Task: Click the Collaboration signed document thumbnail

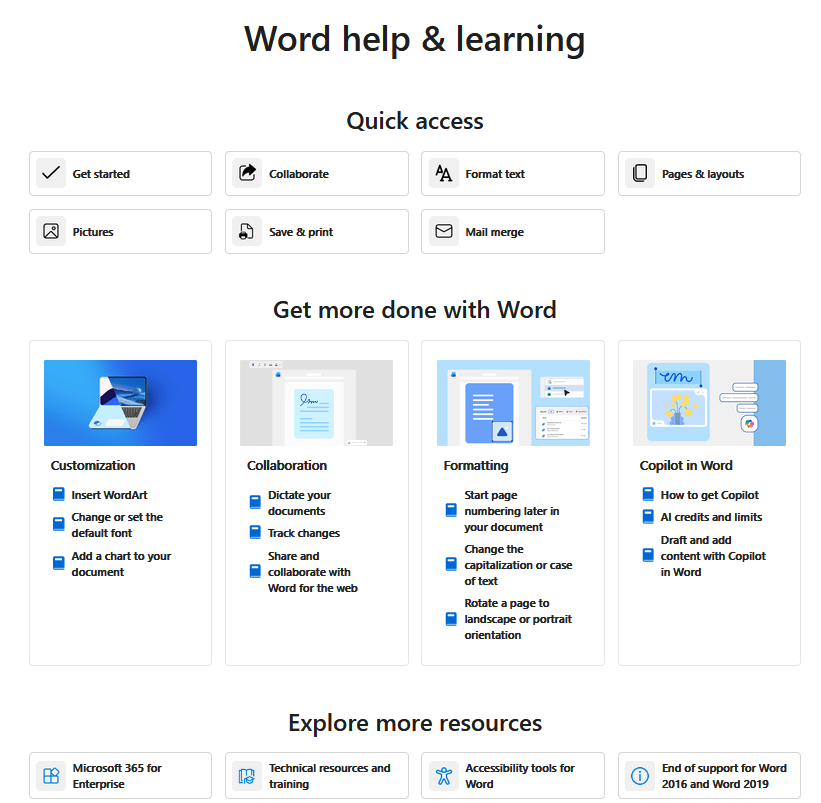Action: point(316,403)
